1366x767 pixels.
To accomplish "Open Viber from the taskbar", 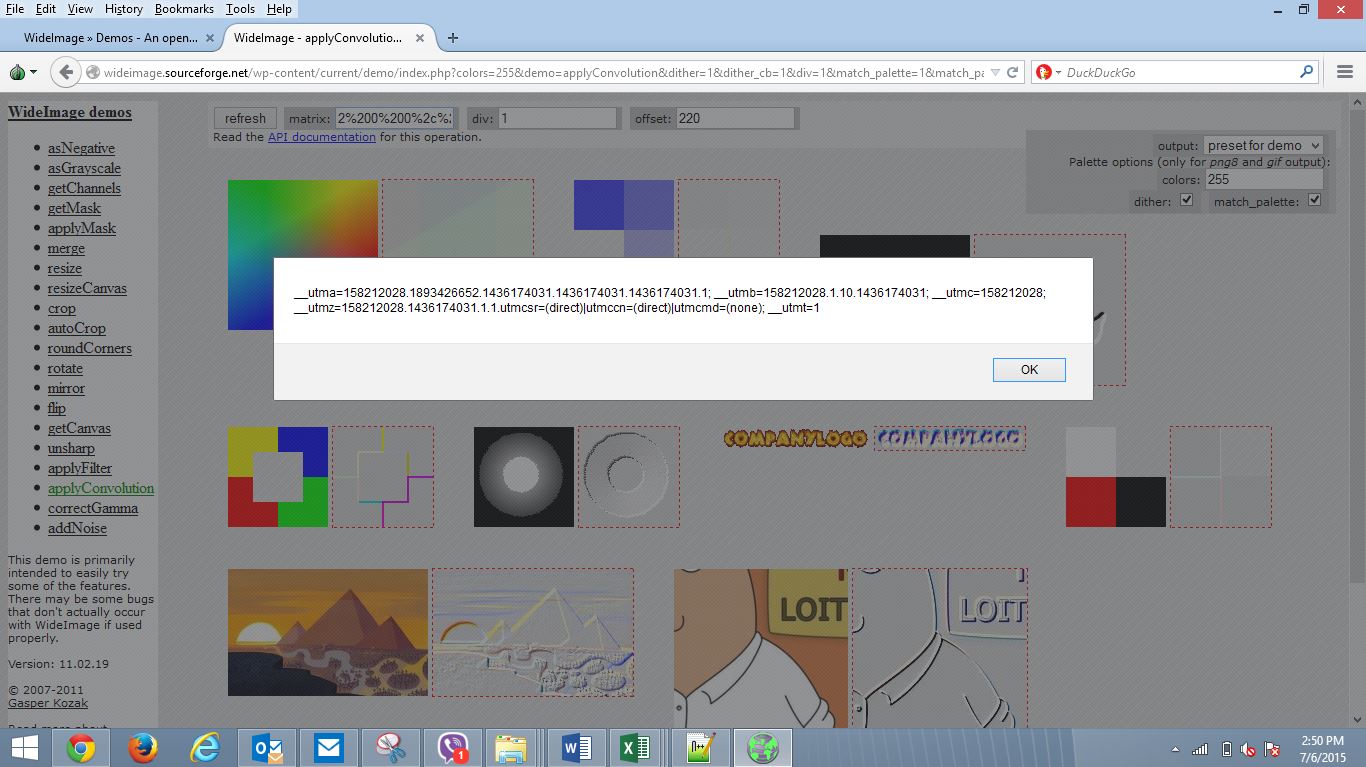I will point(454,747).
